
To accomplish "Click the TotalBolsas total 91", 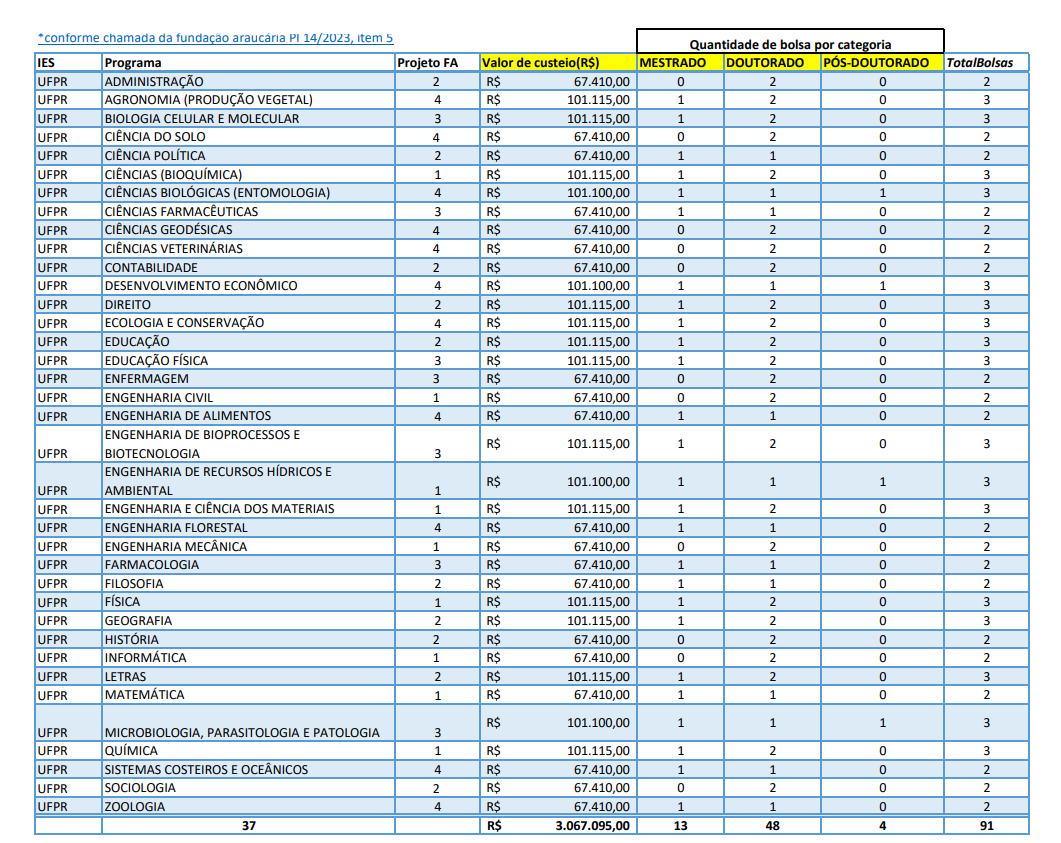I will [987, 825].
